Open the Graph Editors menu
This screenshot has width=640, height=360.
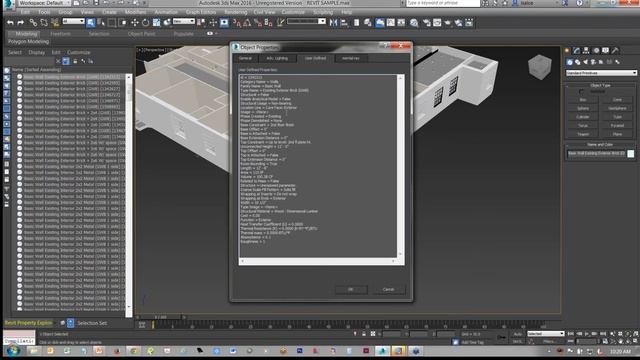[201, 12]
